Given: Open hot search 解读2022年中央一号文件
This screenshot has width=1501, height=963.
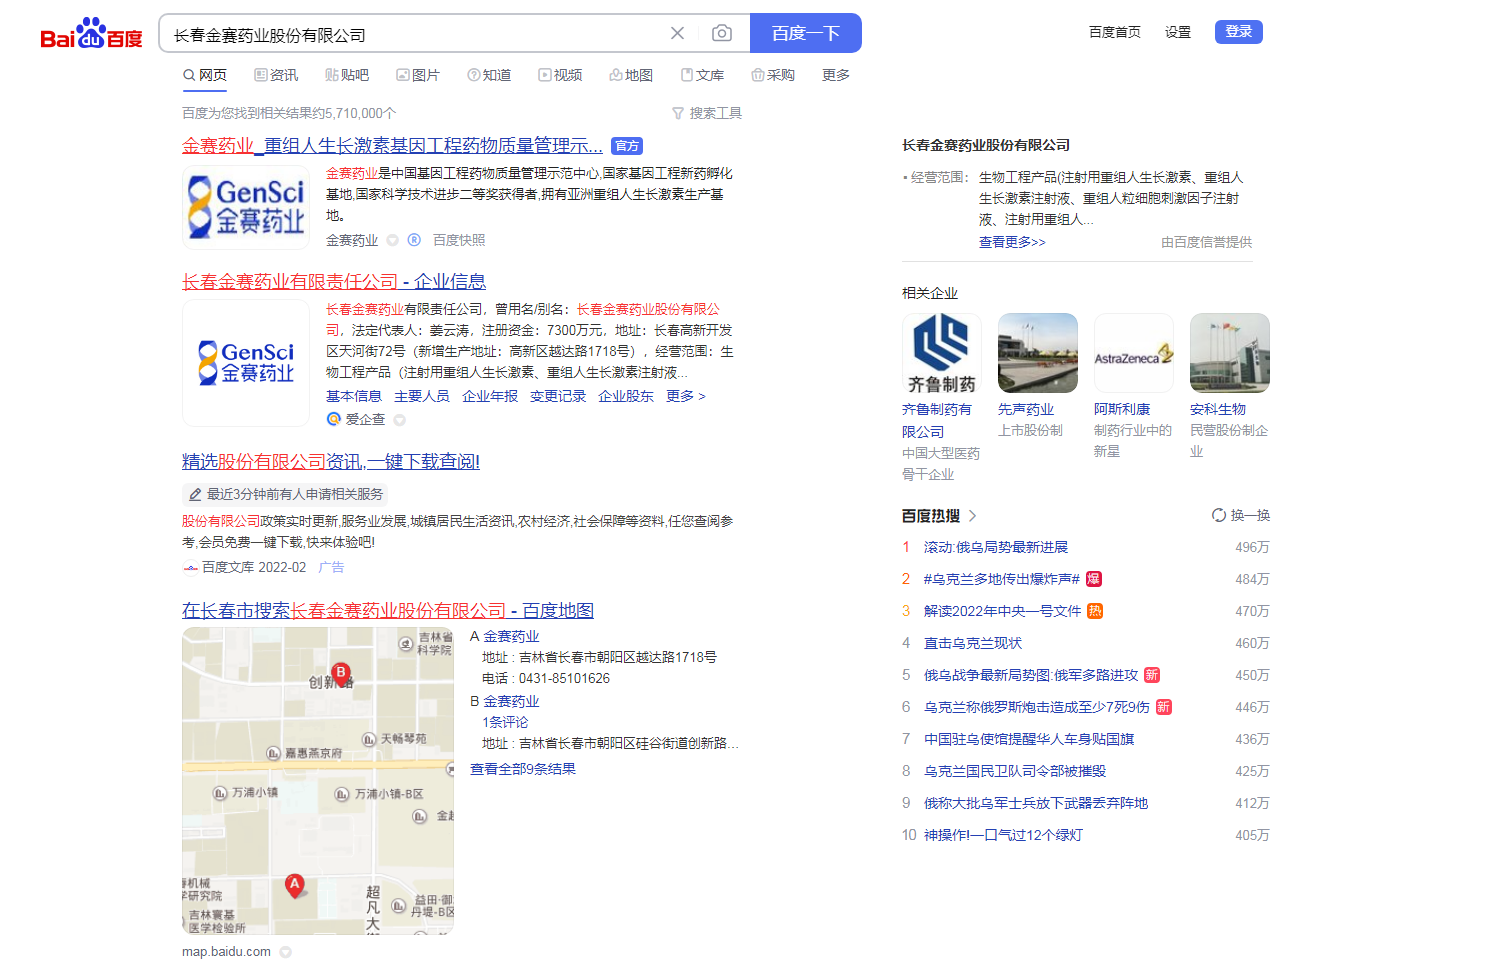Looking at the screenshot, I should [1002, 611].
